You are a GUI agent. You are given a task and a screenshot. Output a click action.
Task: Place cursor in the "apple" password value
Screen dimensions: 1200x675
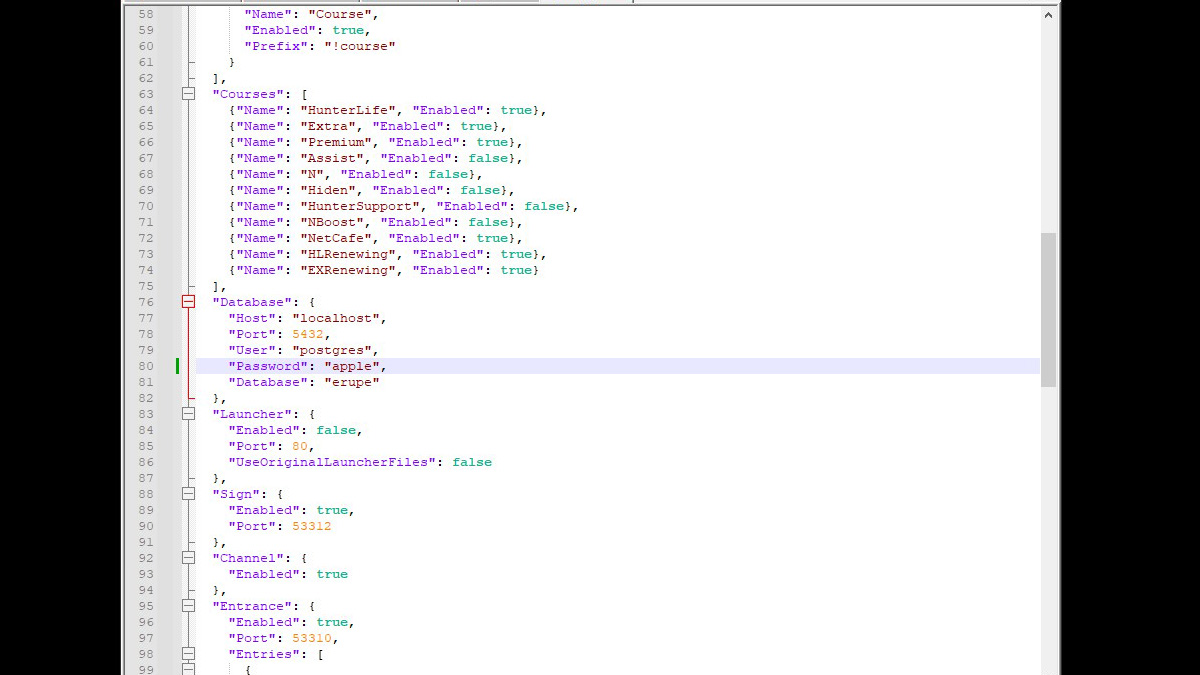[x=360, y=366]
